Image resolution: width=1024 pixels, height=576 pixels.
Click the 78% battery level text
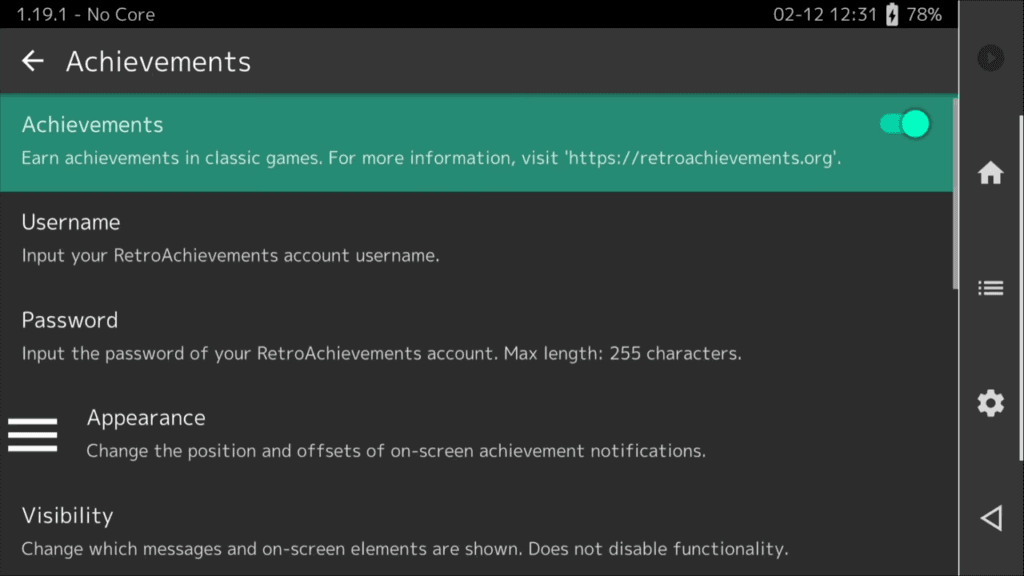point(924,15)
